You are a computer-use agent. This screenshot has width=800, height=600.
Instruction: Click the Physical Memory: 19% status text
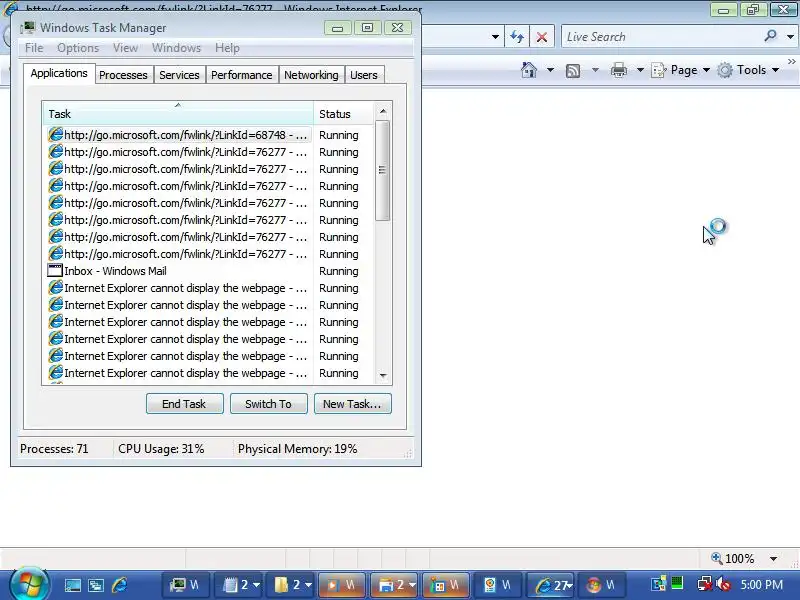pos(297,449)
